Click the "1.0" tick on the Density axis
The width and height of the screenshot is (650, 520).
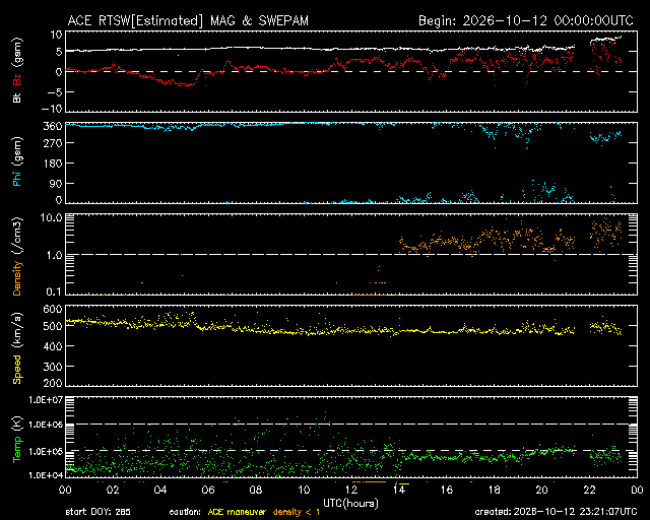tap(54, 255)
